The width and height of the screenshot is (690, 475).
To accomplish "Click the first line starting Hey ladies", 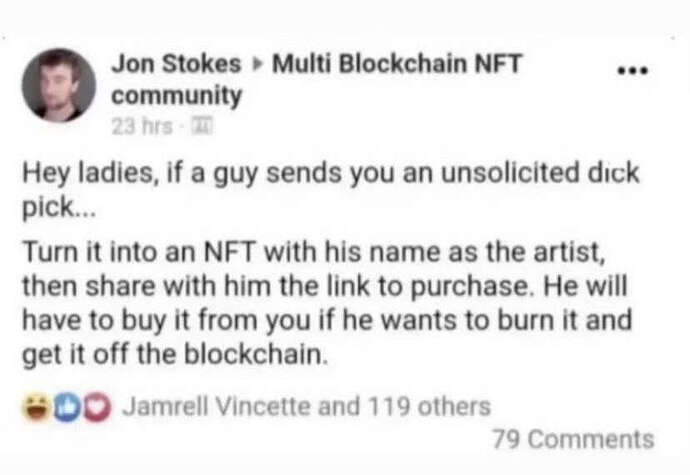I will tap(331, 173).
